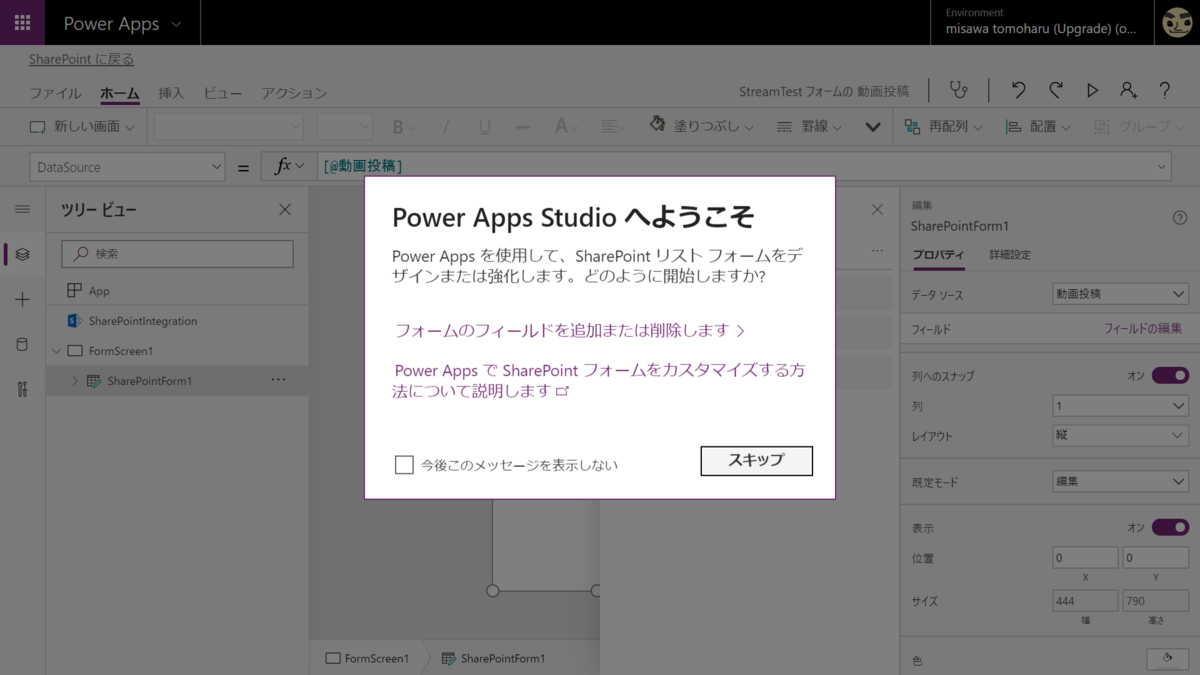Click add or remove form fields link
The image size is (1200, 675).
click(570, 330)
